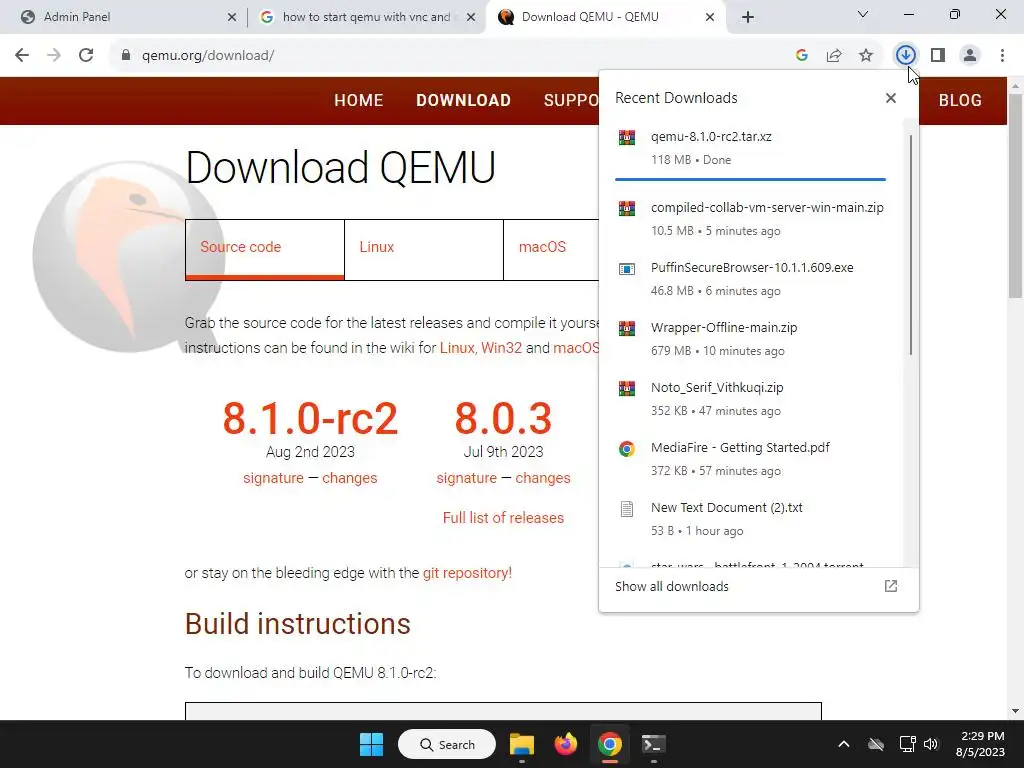Click the compiled-collab-vm-server zip file icon
This screenshot has height=768, width=1024.
(x=627, y=208)
